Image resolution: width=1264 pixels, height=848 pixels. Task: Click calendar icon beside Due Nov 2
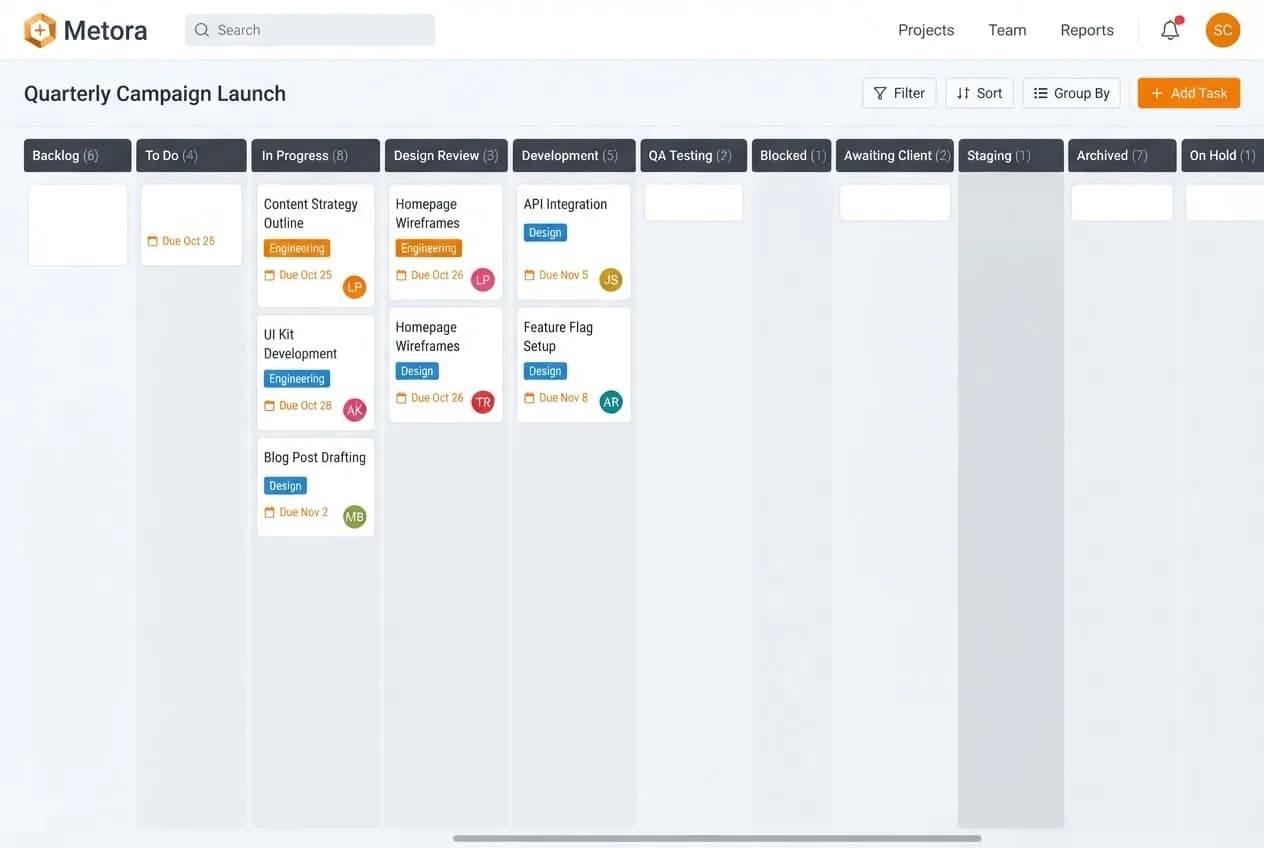pos(269,512)
